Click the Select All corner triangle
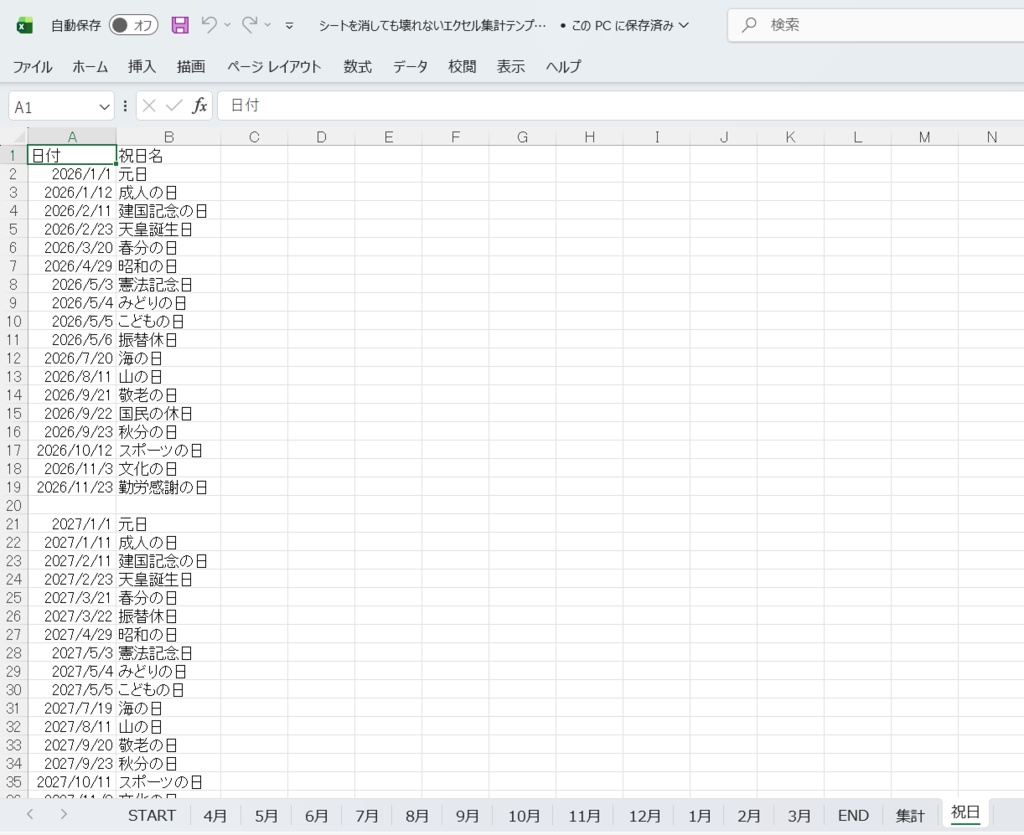 pyautogui.click(x=18, y=136)
